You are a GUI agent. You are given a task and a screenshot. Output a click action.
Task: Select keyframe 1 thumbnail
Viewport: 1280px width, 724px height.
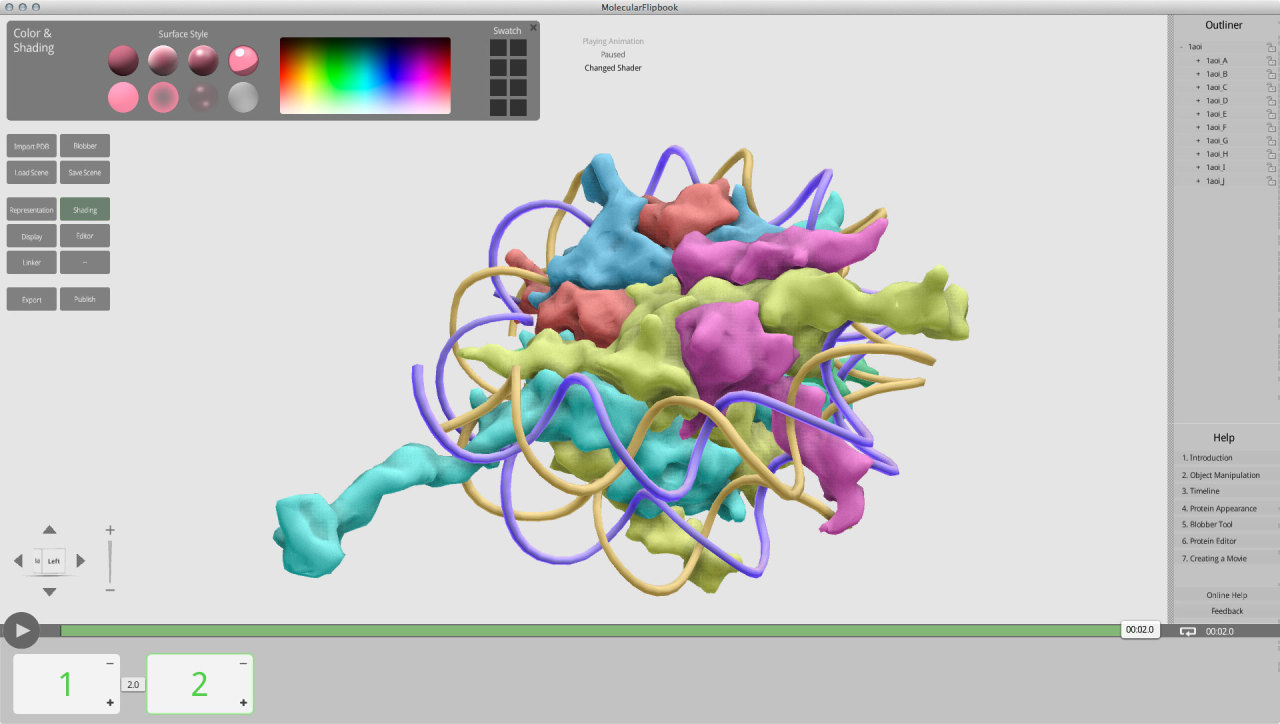[66, 684]
